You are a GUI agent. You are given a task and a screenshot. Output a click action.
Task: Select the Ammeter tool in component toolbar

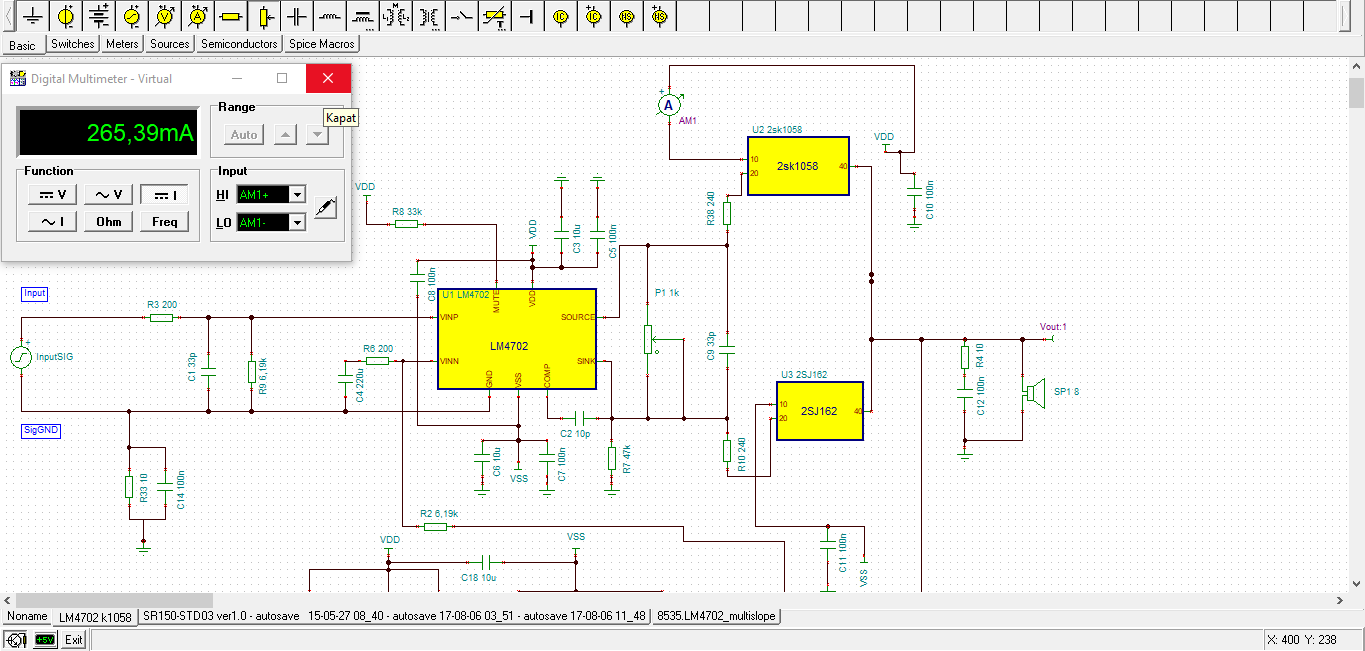[198, 16]
